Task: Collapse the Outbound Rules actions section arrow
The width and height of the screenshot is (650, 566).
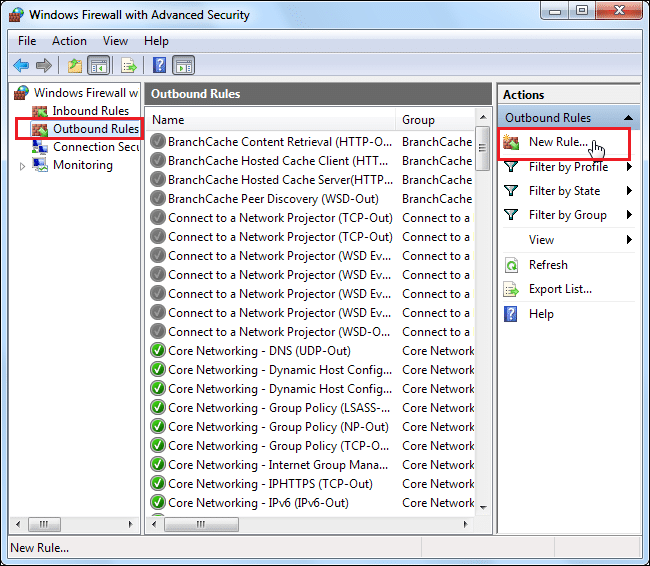Action: [628, 118]
